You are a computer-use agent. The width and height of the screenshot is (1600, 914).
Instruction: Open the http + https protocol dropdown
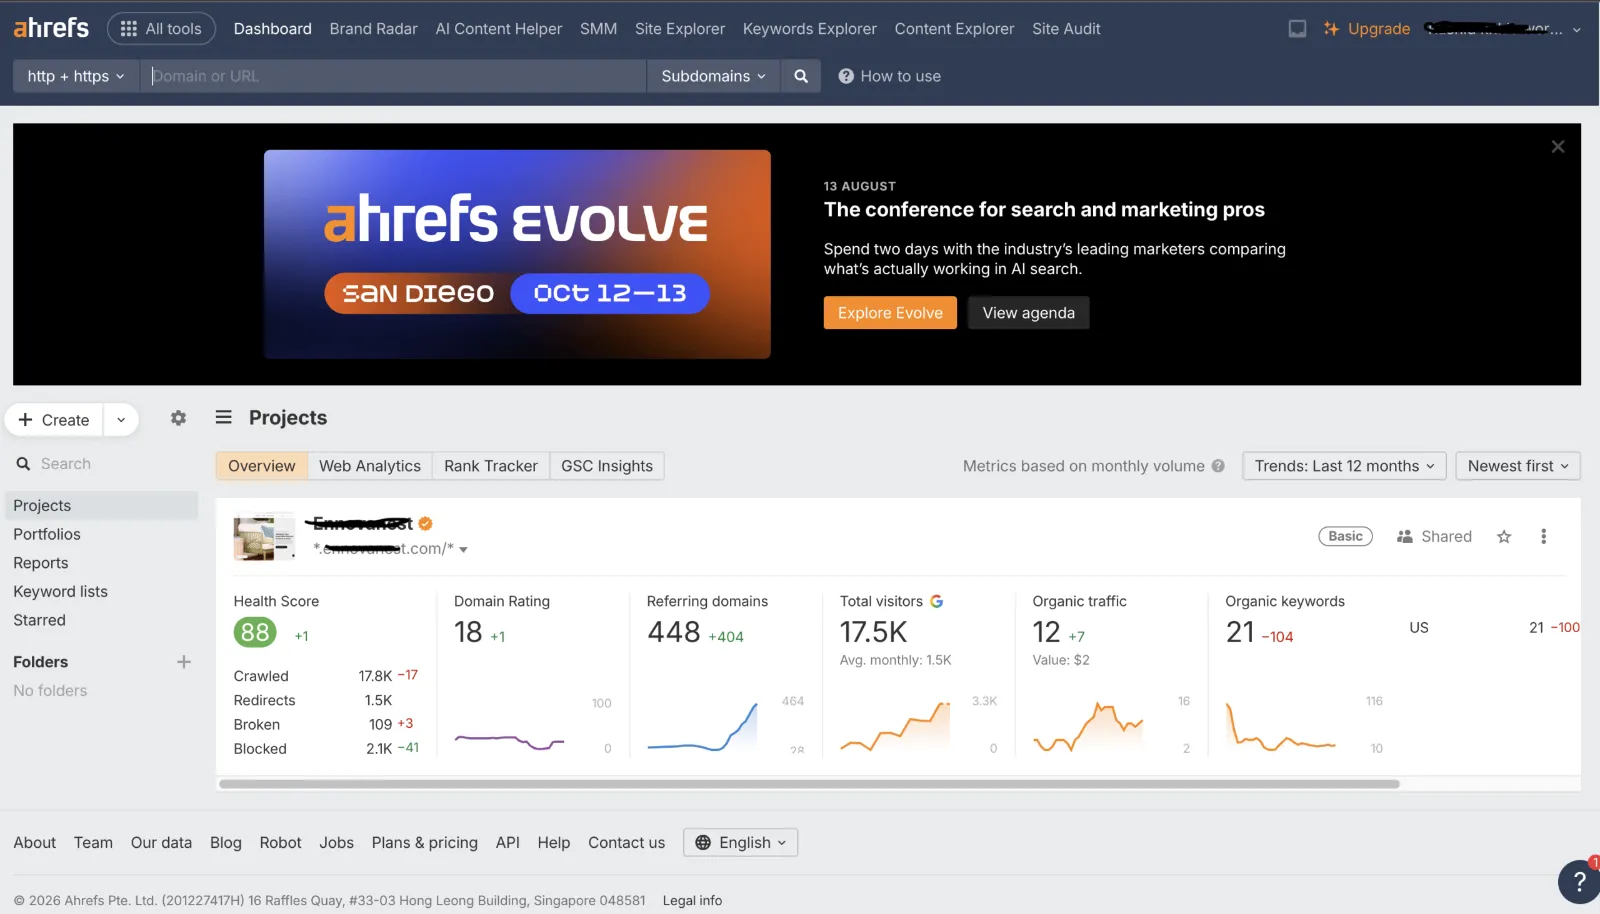click(76, 76)
